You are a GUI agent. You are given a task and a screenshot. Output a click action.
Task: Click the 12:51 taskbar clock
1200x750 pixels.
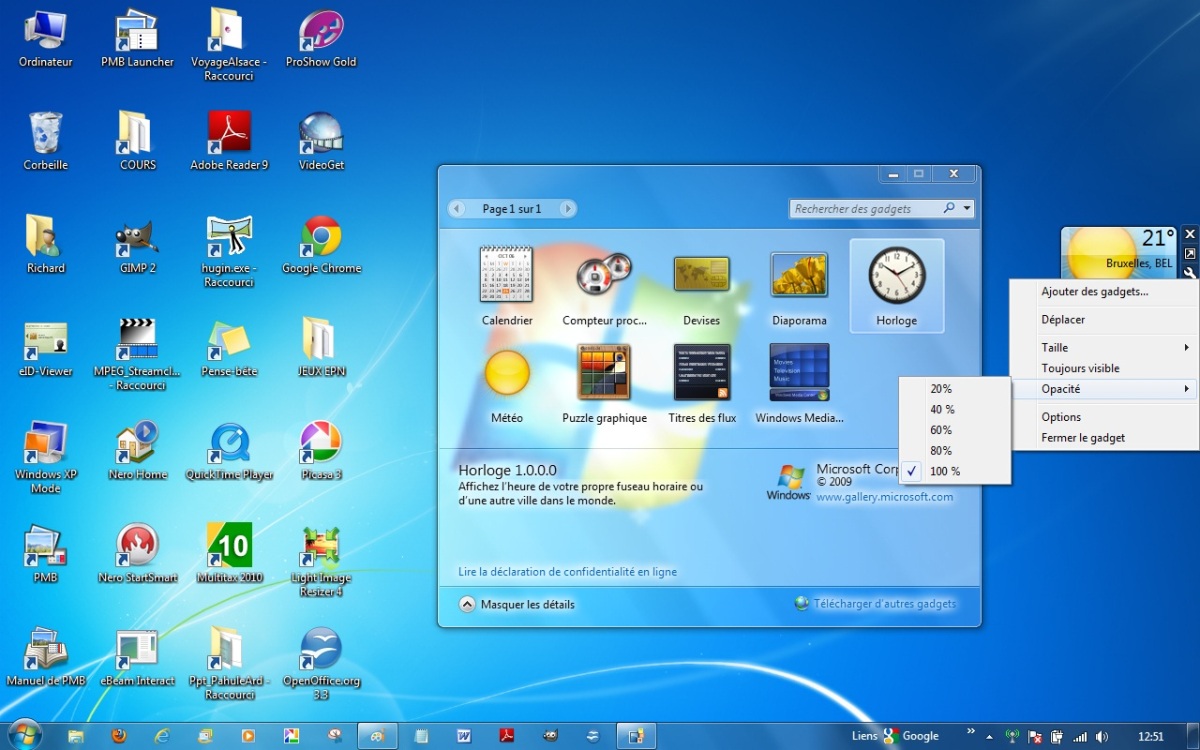(1151, 736)
